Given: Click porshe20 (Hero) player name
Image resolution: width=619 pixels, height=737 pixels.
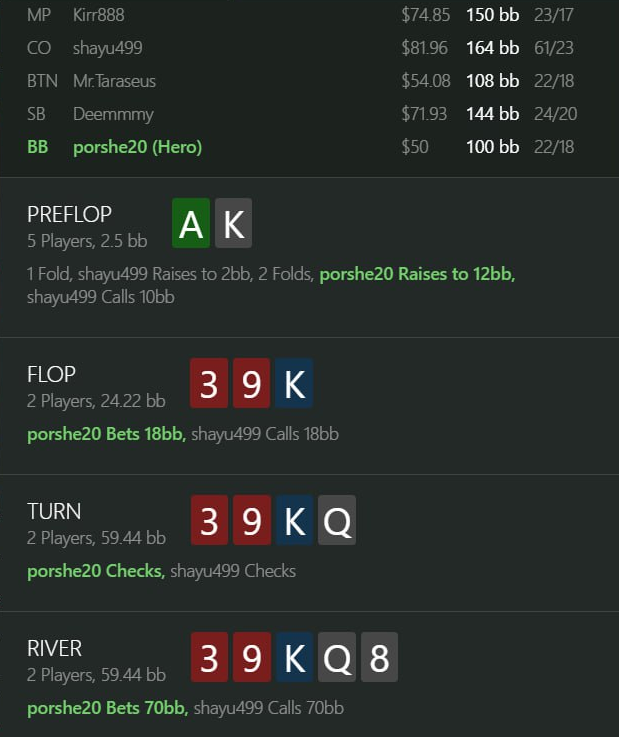Looking at the screenshot, I should pyautogui.click(x=138, y=147).
